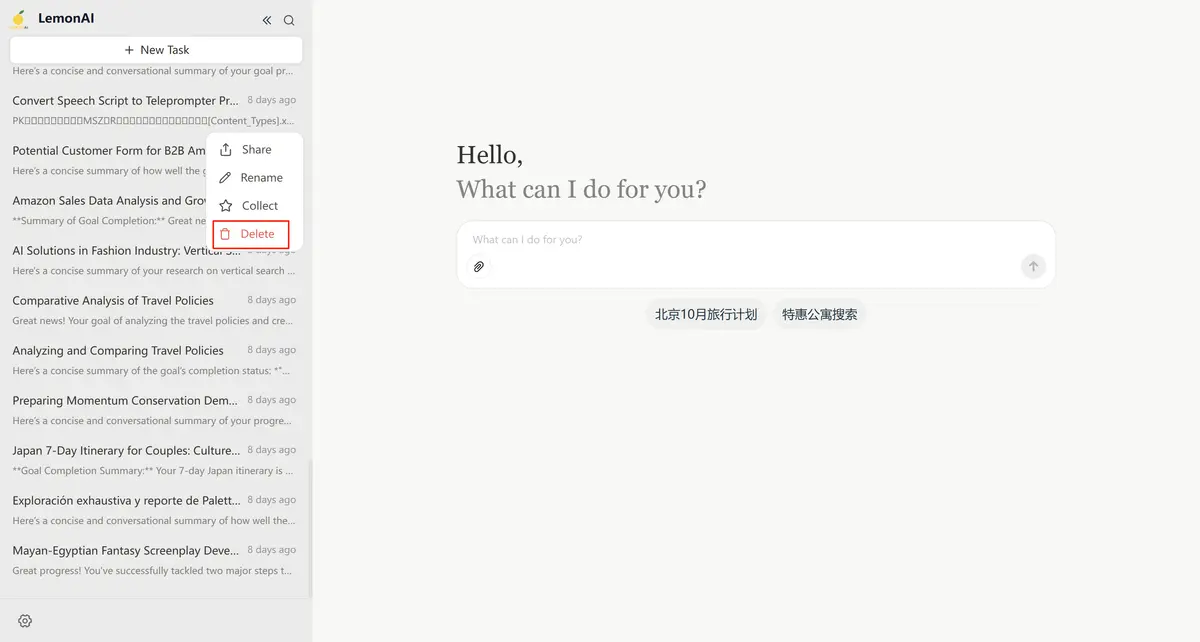Click the paperclip attachment icon

(x=479, y=267)
